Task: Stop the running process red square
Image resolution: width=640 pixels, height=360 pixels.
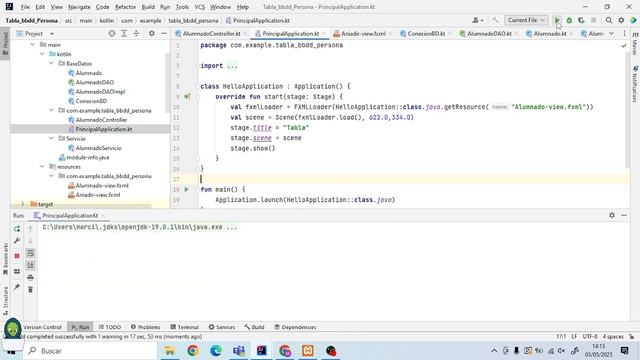Action: 17,256
